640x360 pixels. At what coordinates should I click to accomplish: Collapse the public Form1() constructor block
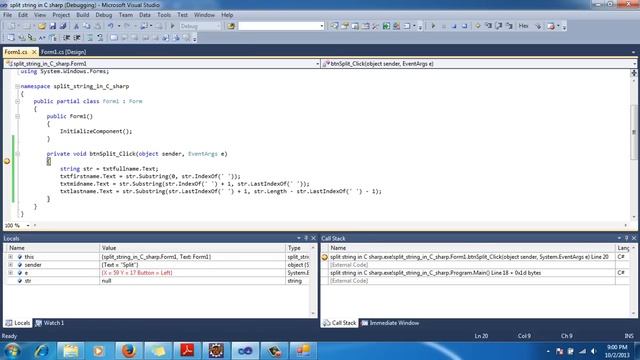pyautogui.click(x=17, y=116)
